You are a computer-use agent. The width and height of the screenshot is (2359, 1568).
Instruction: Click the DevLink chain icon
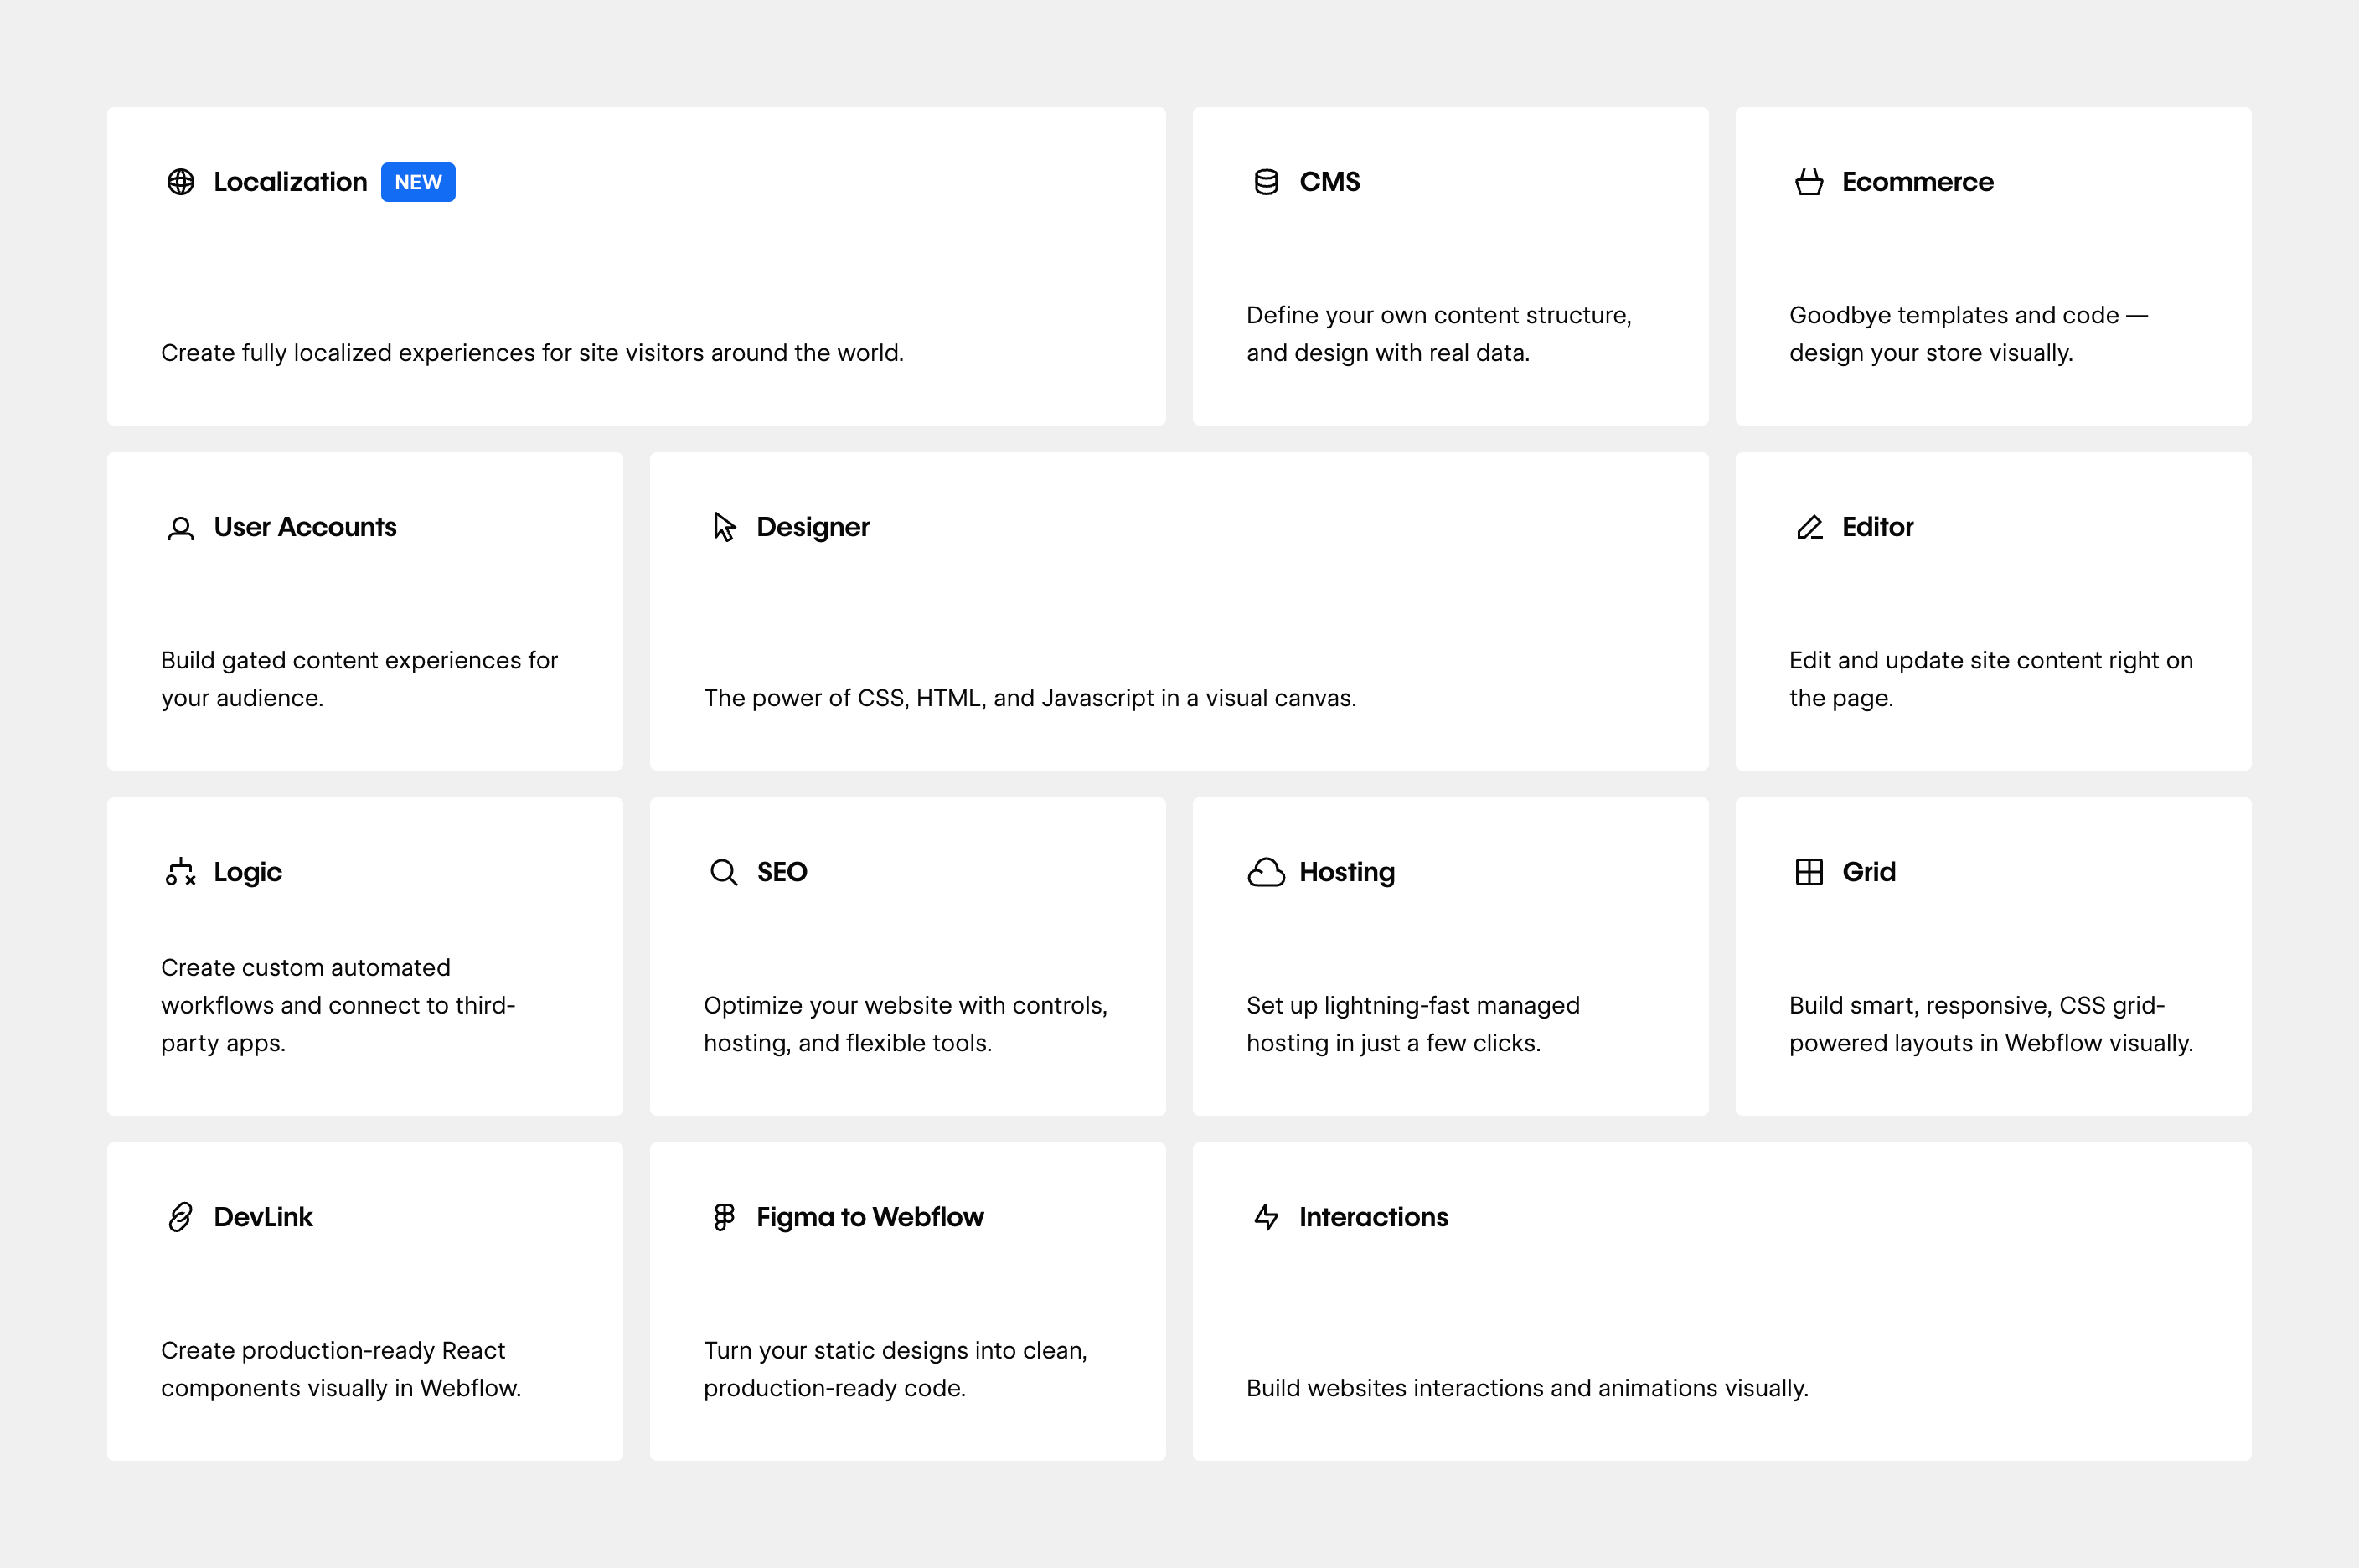click(181, 1217)
